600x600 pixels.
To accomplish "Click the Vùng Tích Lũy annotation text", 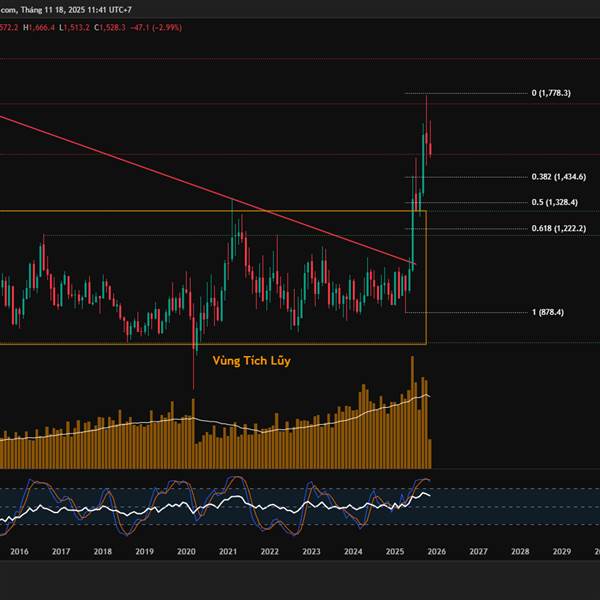I will tap(251, 361).
